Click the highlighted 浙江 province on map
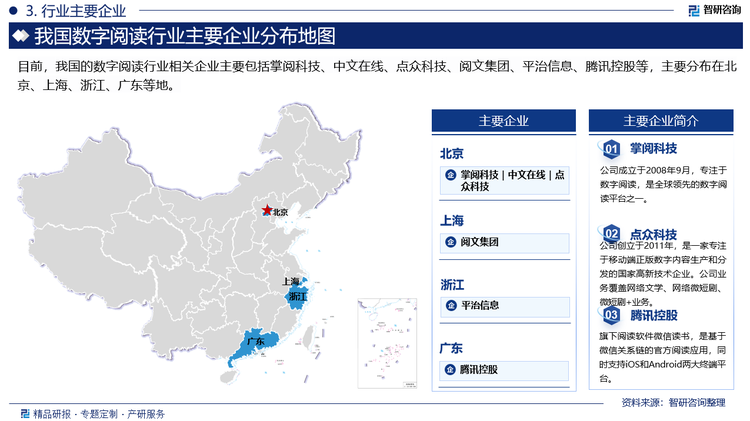750x421 pixels. point(297,299)
